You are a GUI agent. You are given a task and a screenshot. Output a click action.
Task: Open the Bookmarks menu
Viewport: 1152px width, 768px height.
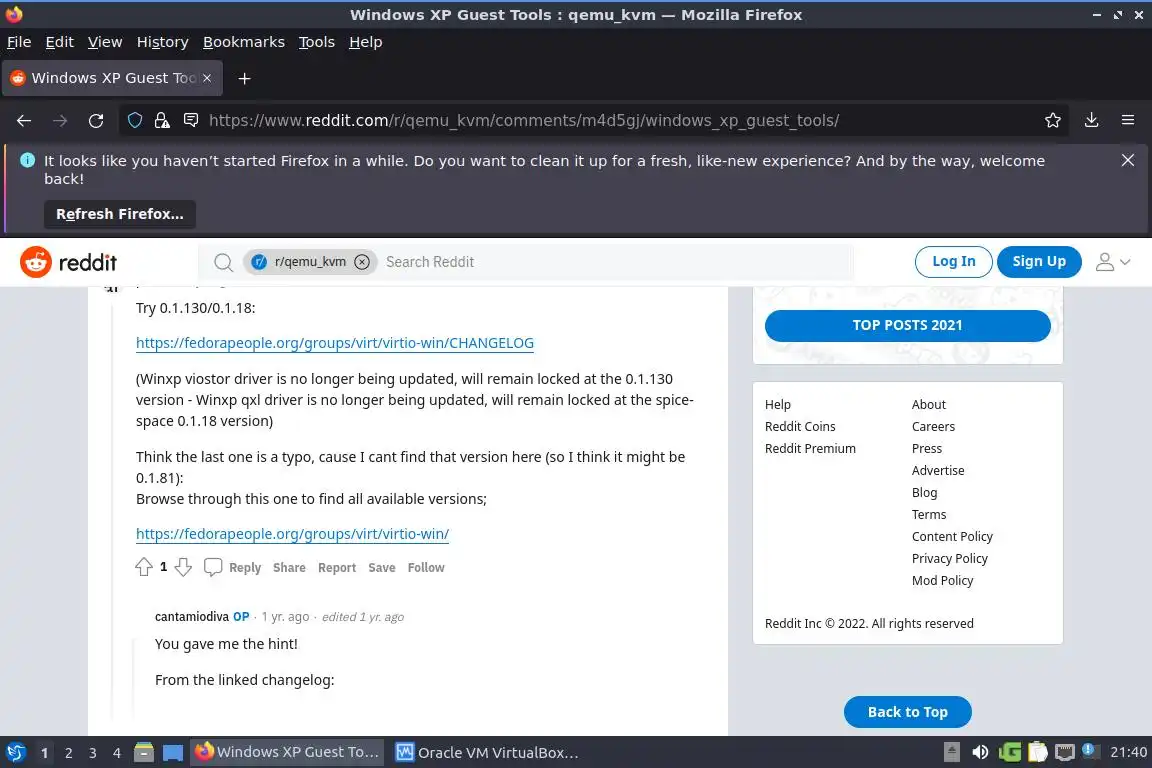(x=244, y=42)
